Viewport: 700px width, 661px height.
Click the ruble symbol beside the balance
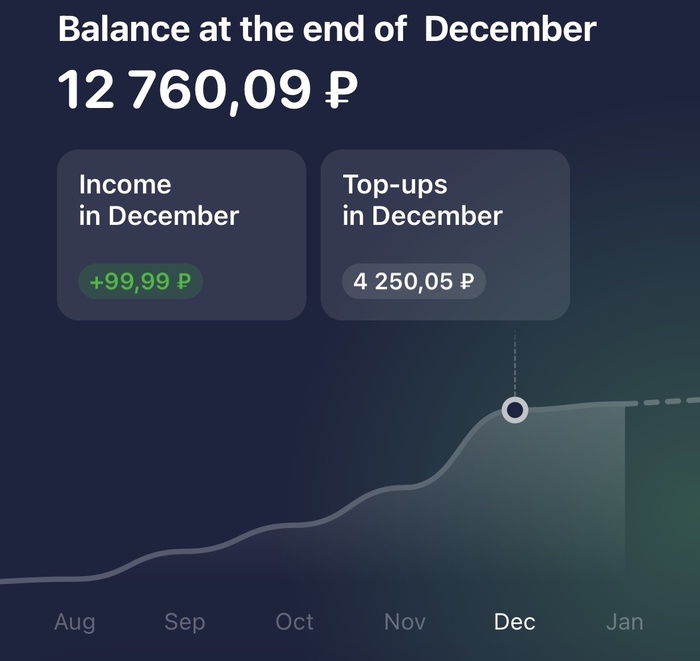(341, 91)
